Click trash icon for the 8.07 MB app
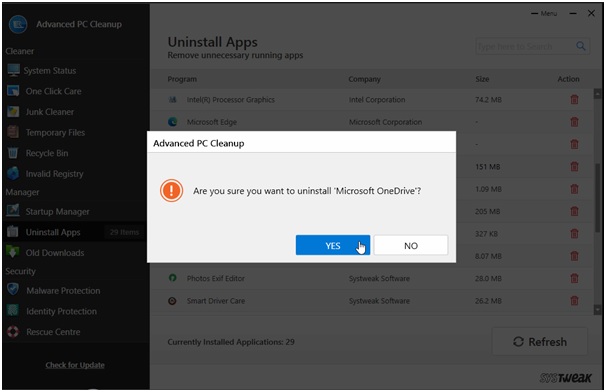 pyautogui.click(x=574, y=256)
